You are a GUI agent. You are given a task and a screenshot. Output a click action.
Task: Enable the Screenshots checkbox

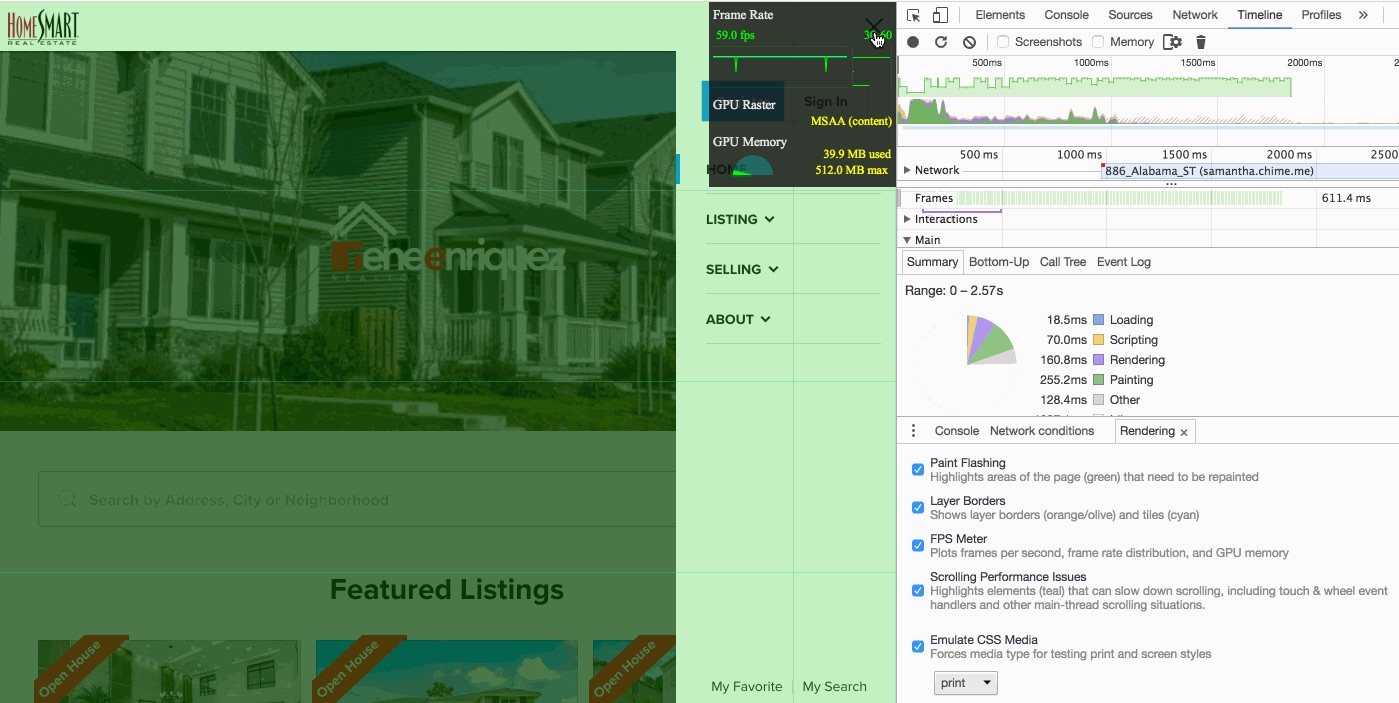point(1003,42)
